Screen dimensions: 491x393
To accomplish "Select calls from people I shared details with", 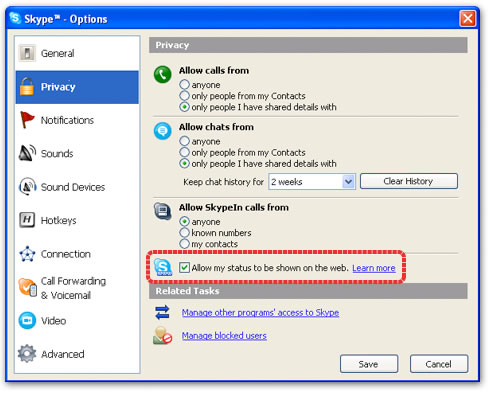I will point(184,107).
